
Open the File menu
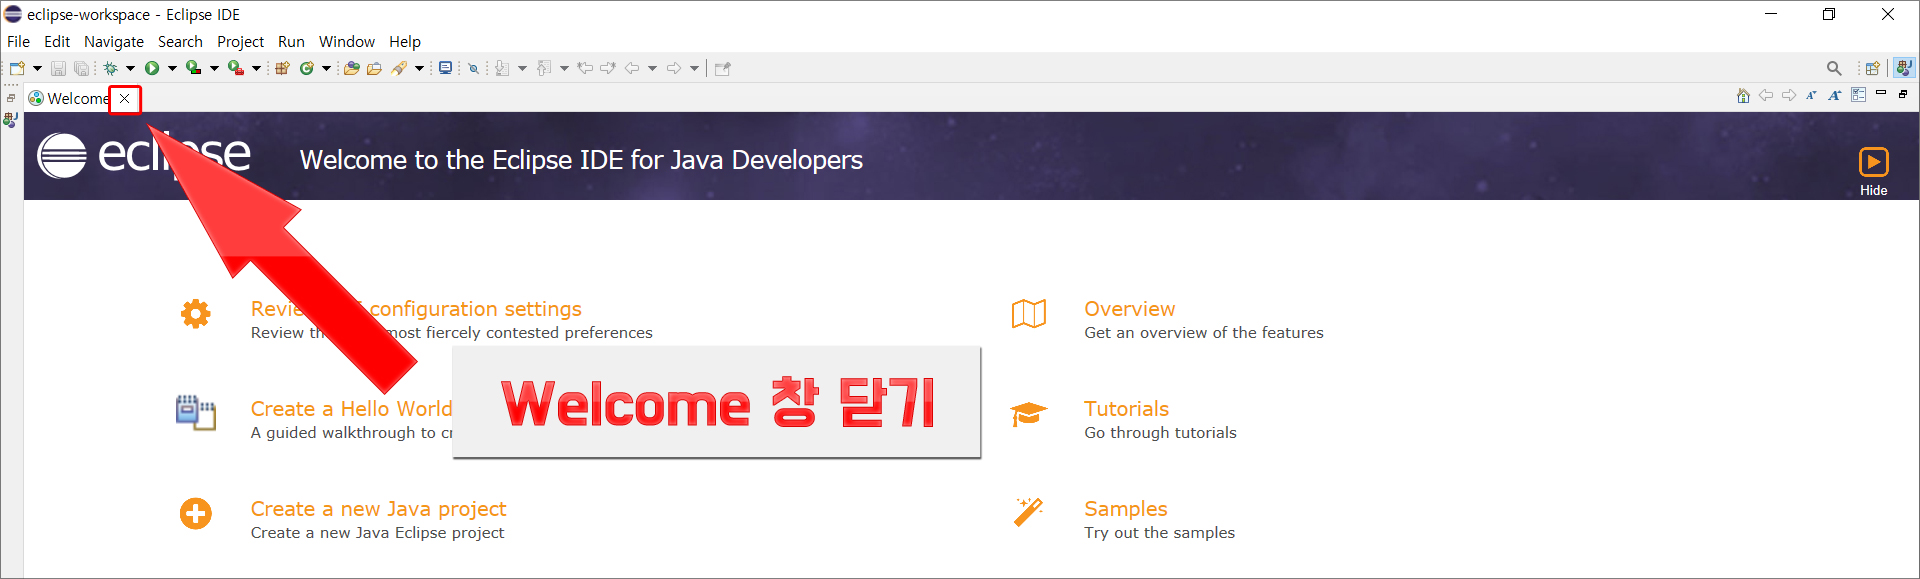point(19,41)
